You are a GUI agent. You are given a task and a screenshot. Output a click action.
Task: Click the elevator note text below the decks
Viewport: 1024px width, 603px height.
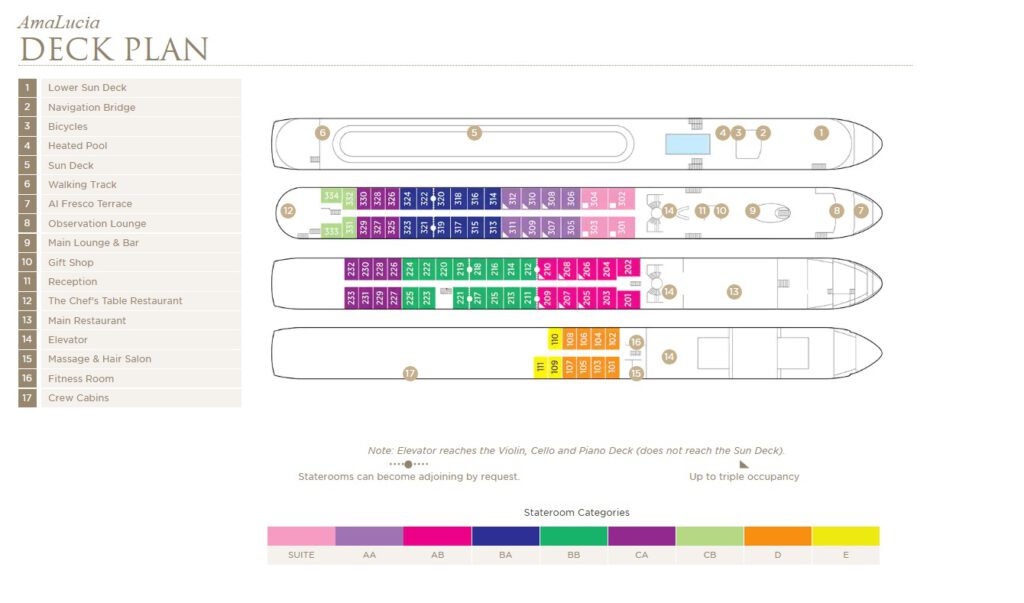click(576, 451)
